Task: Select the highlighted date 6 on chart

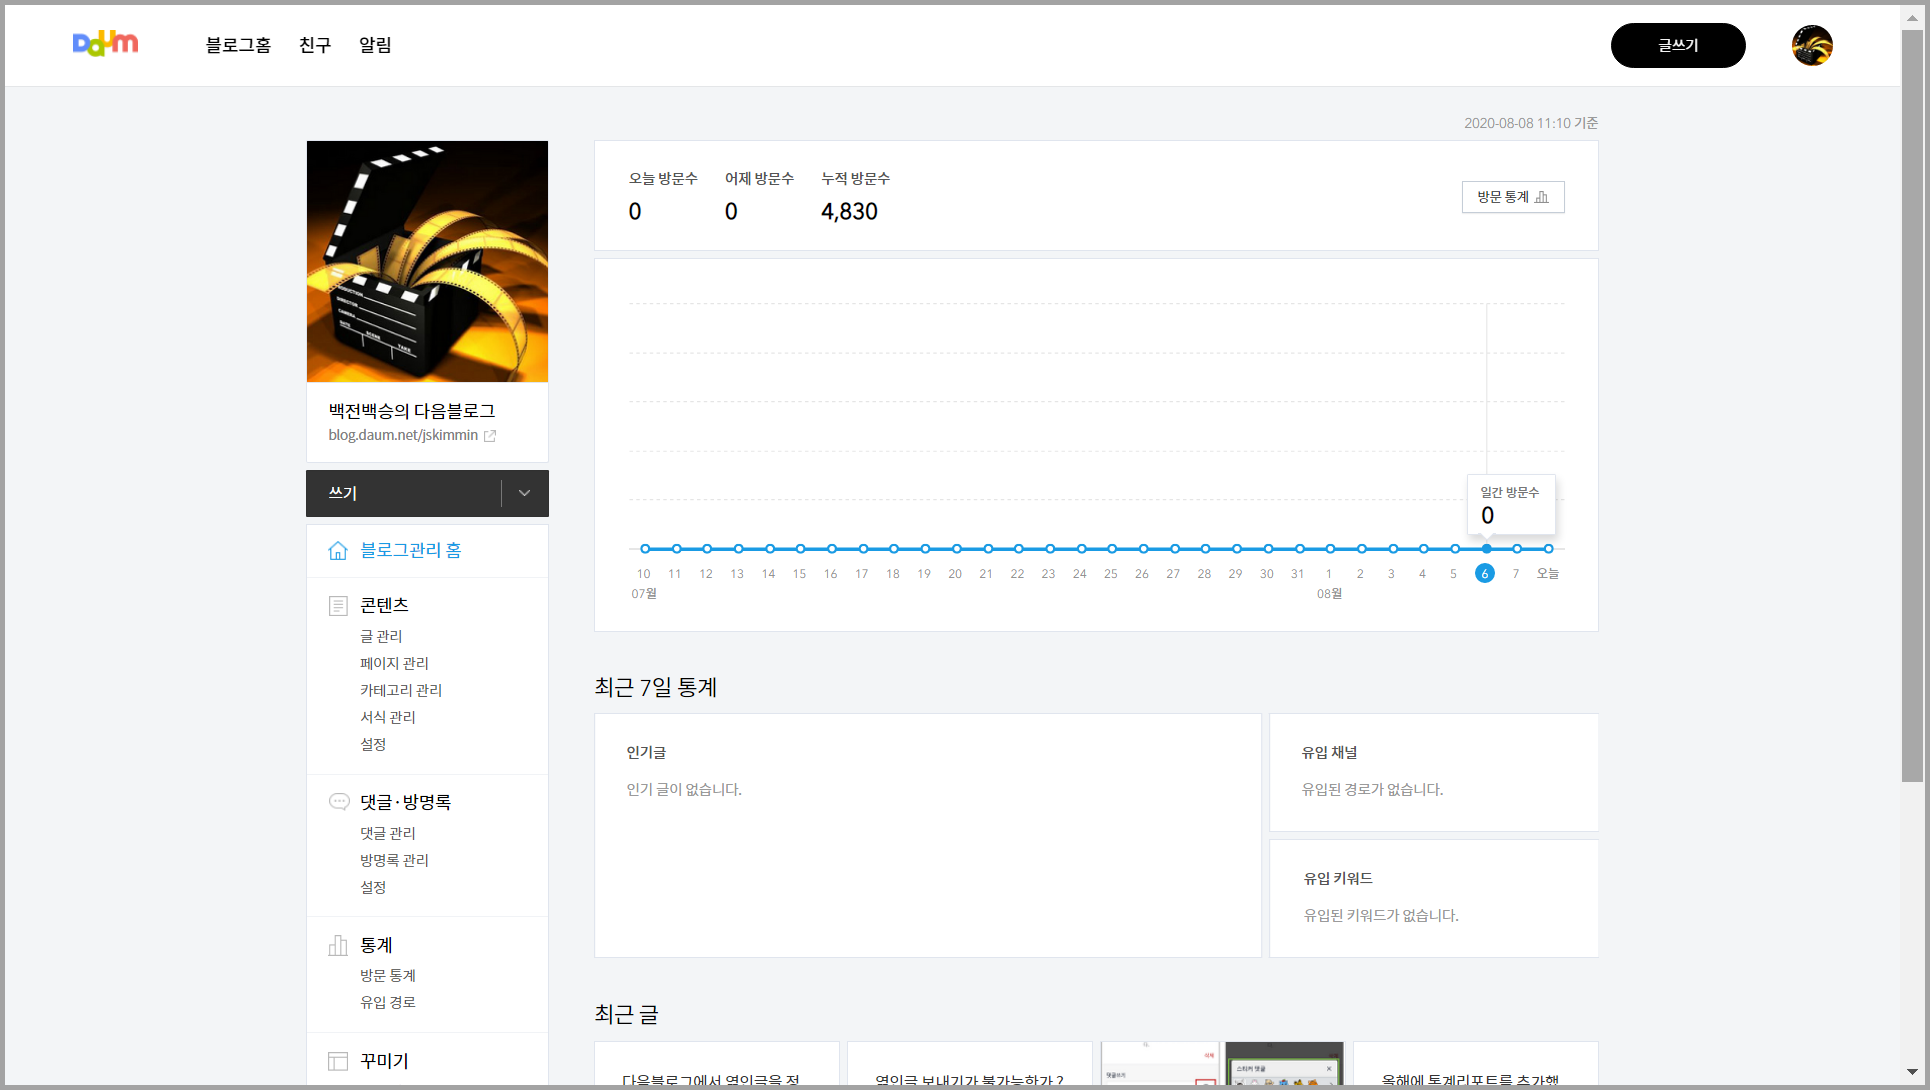Action: click(1485, 574)
